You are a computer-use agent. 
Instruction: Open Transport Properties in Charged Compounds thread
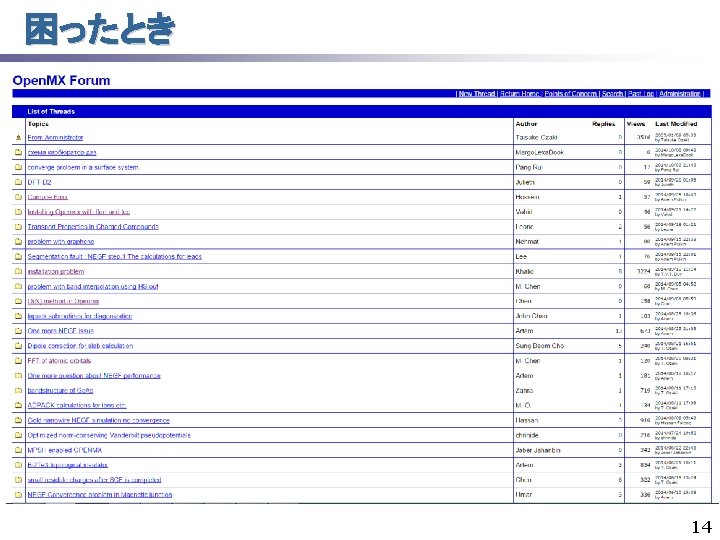[x=93, y=227]
